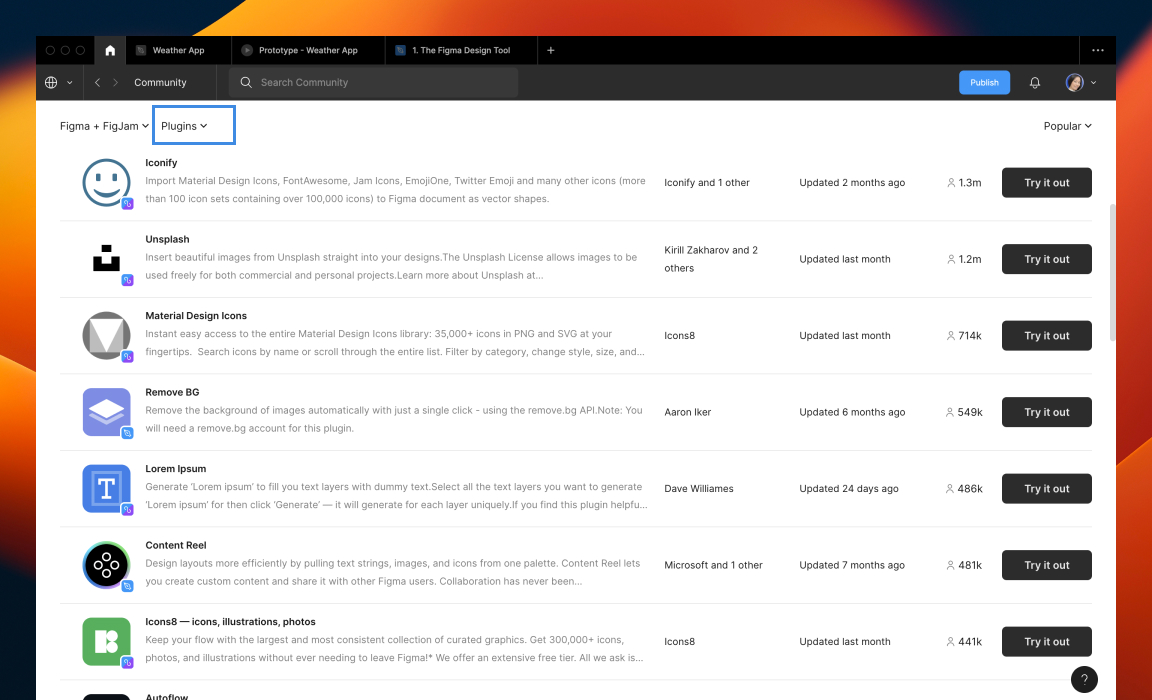Click Try it out for Lorem Ipsum
This screenshot has height=700, width=1152.
tap(1046, 488)
